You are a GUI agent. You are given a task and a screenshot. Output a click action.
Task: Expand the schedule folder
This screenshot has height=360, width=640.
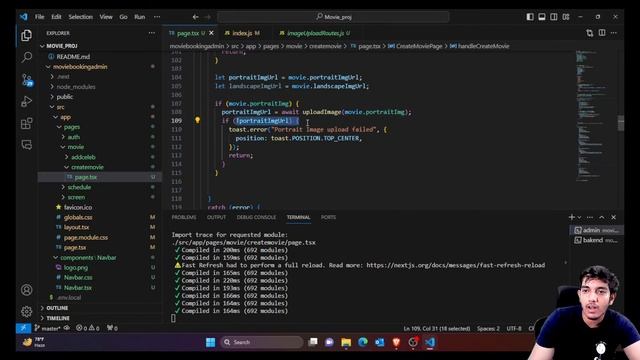[79, 187]
